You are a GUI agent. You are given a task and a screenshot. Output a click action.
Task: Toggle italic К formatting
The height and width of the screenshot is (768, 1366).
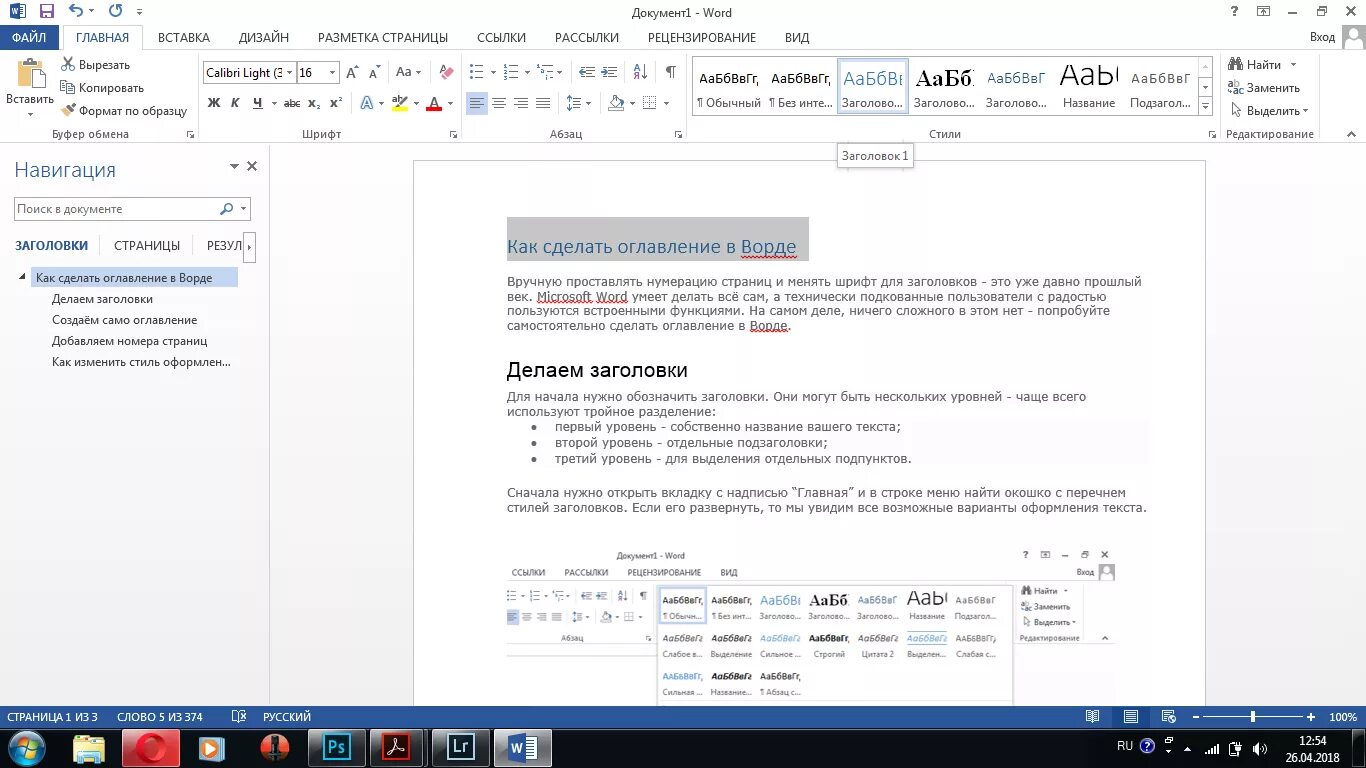(235, 103)
